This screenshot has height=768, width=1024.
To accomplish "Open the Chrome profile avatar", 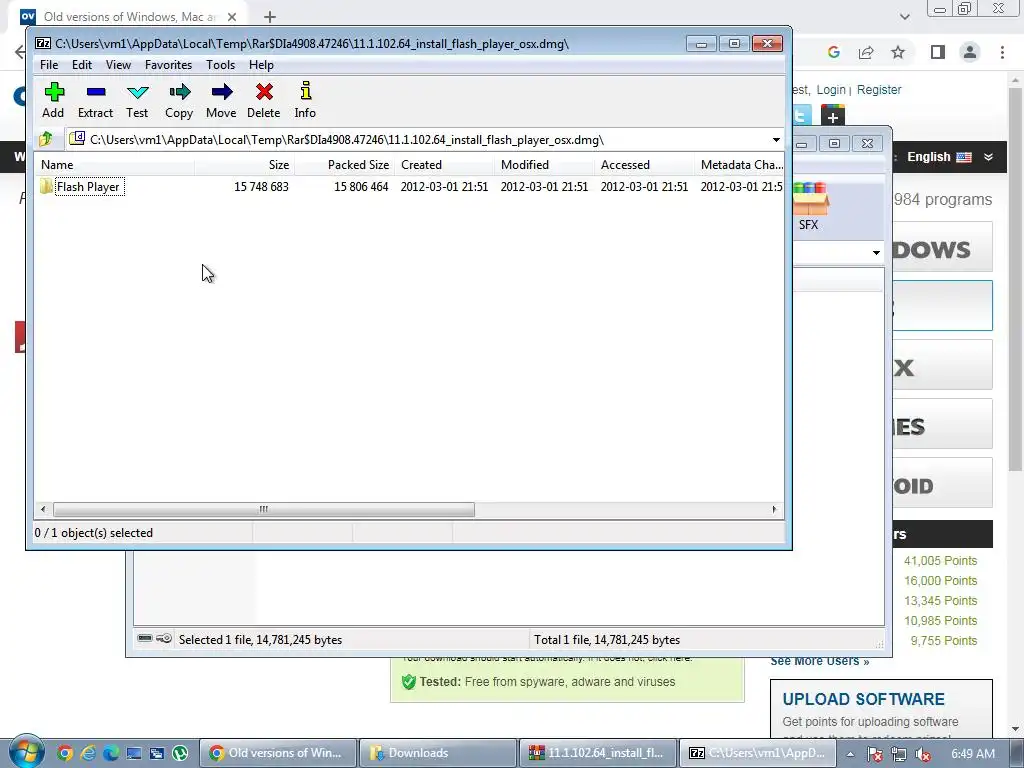I will [x=970, y=52].
